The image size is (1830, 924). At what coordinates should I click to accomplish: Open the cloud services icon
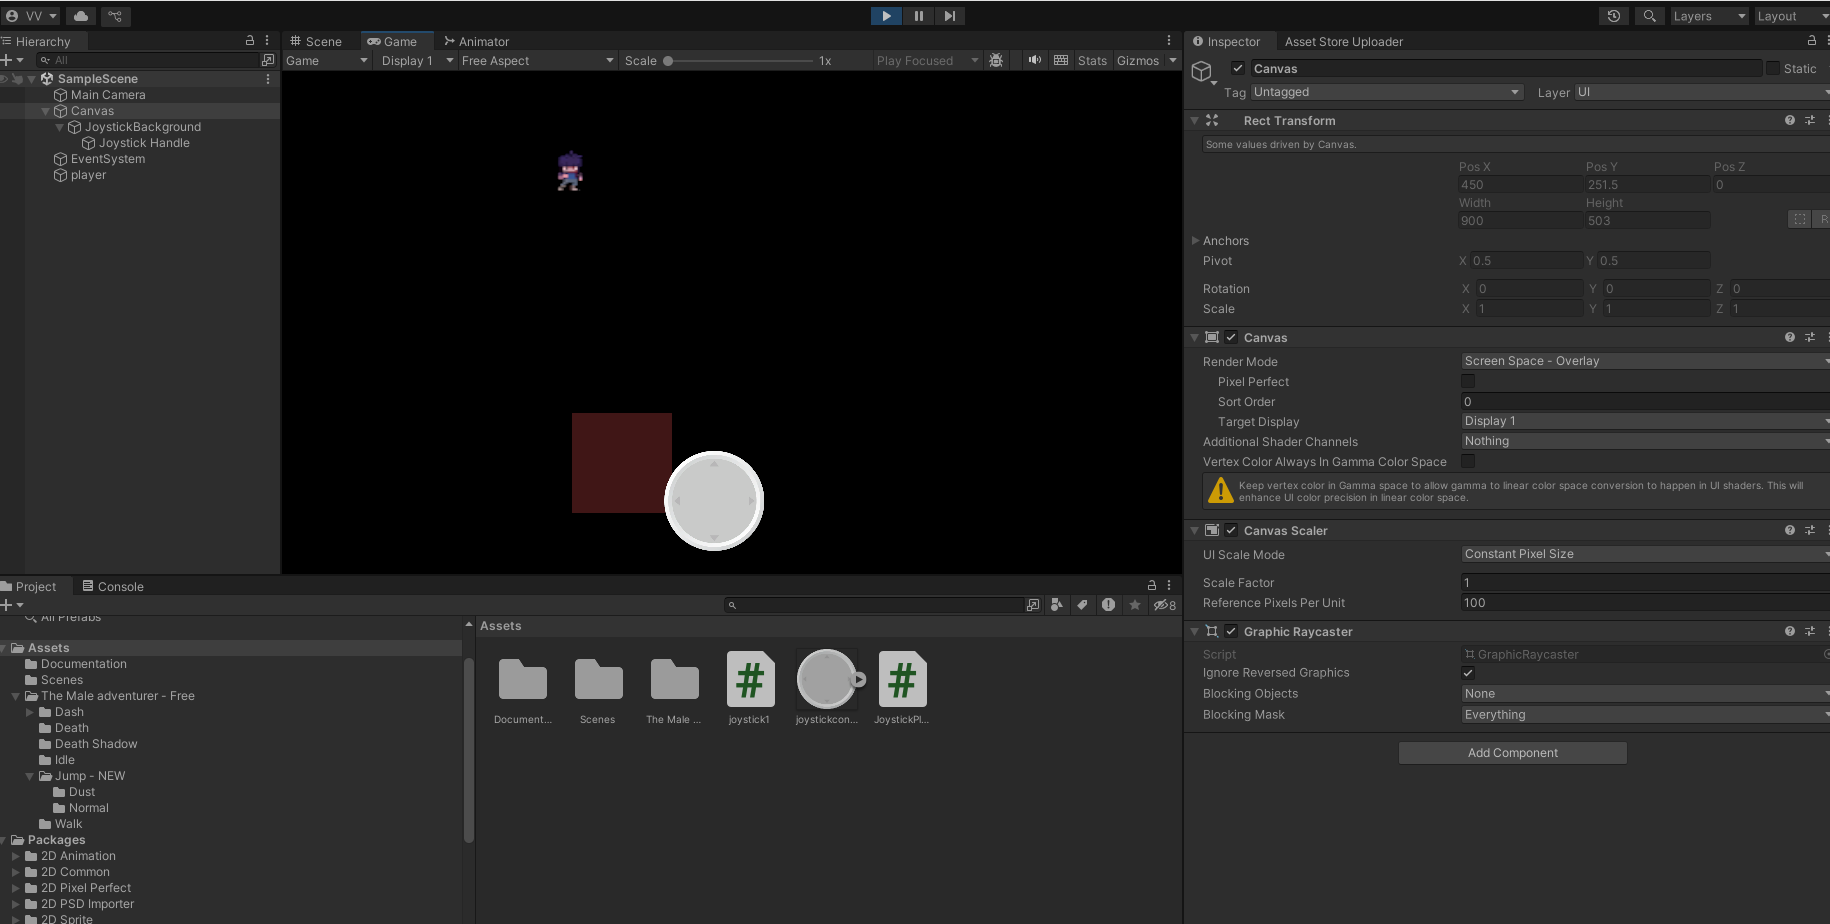81,16
